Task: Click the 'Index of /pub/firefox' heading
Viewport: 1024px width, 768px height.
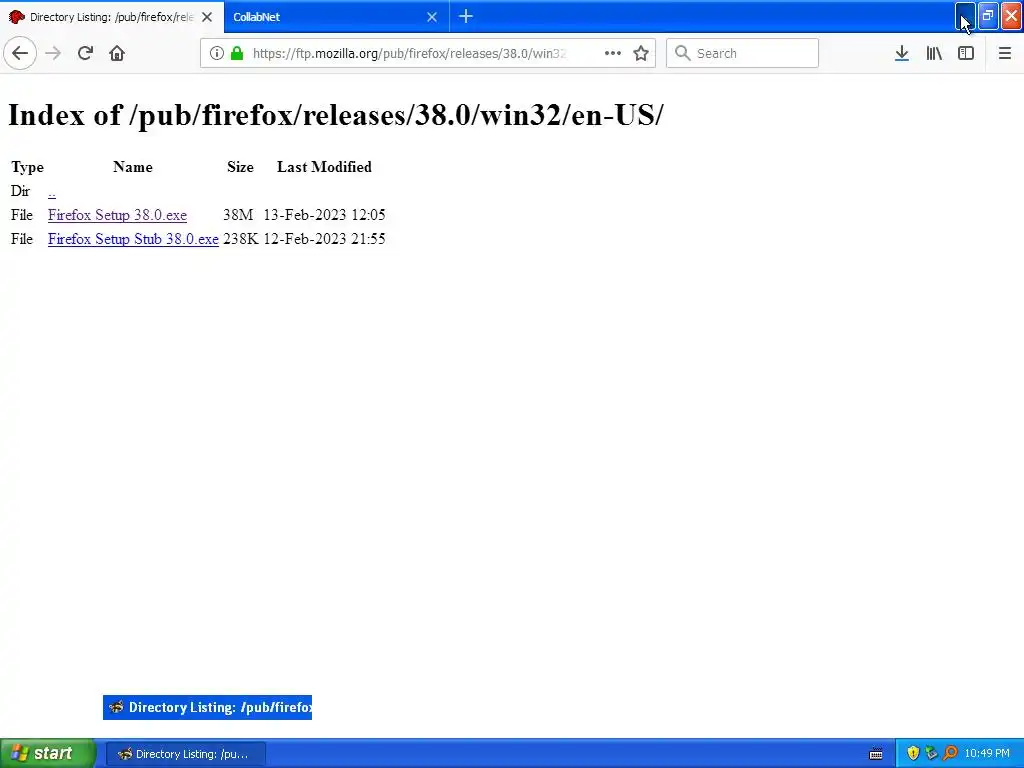Action: (335, 115)
